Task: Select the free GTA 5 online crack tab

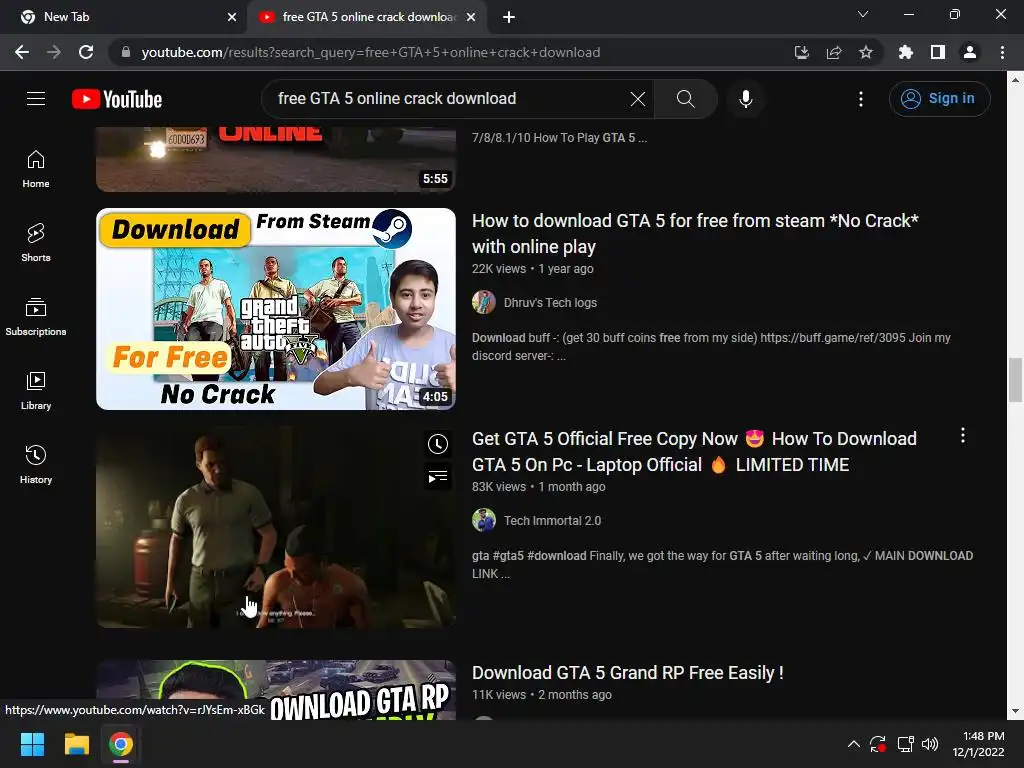Action: [x=365, y=17]
